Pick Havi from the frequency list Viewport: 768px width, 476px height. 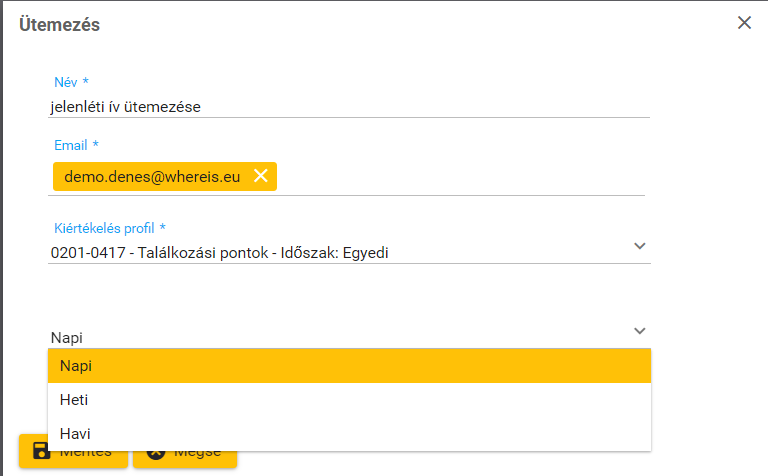click(x=349, y=433)
